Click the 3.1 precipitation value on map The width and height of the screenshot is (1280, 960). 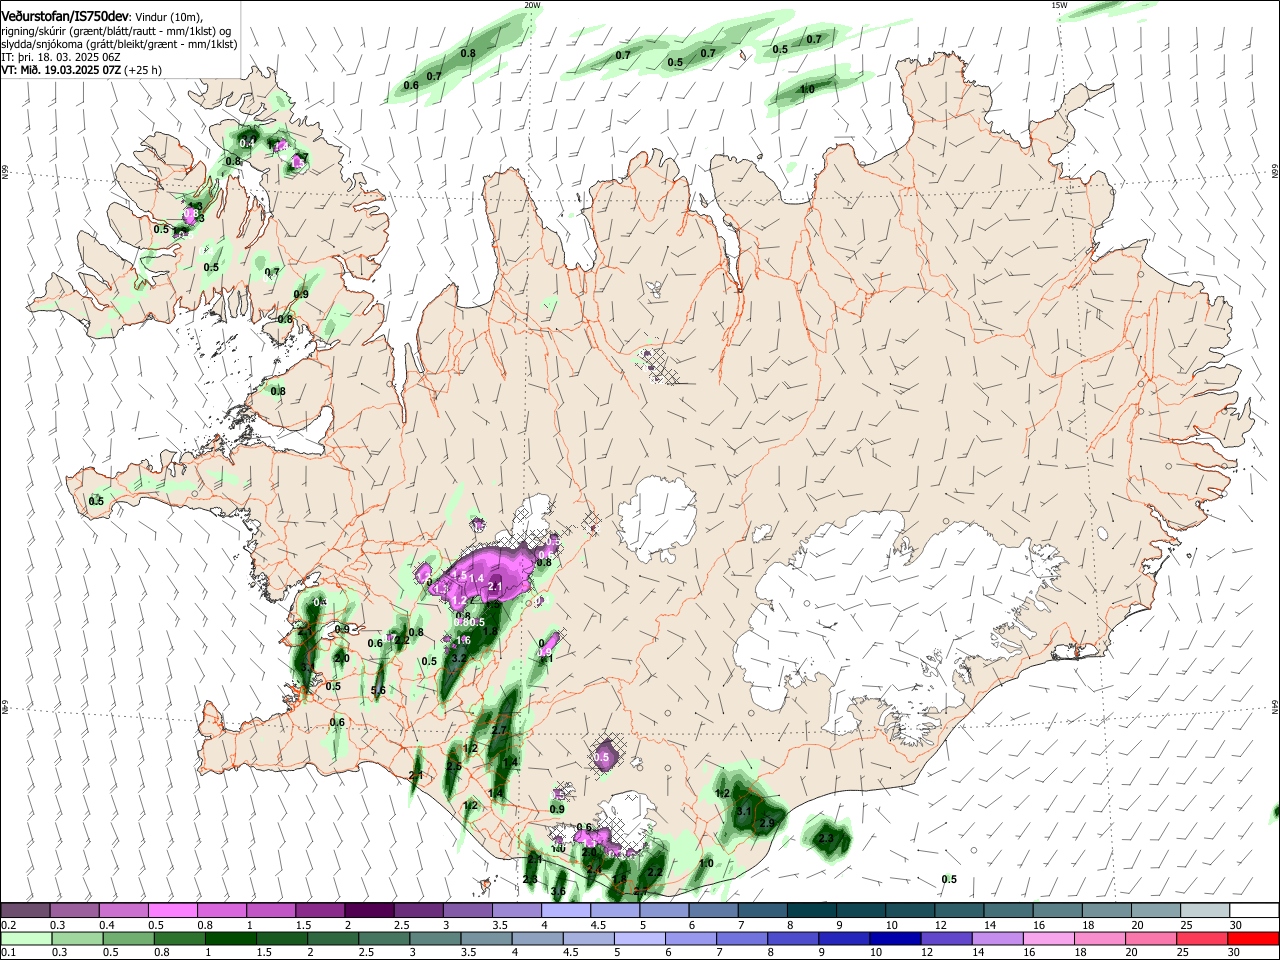click(744, 812)
